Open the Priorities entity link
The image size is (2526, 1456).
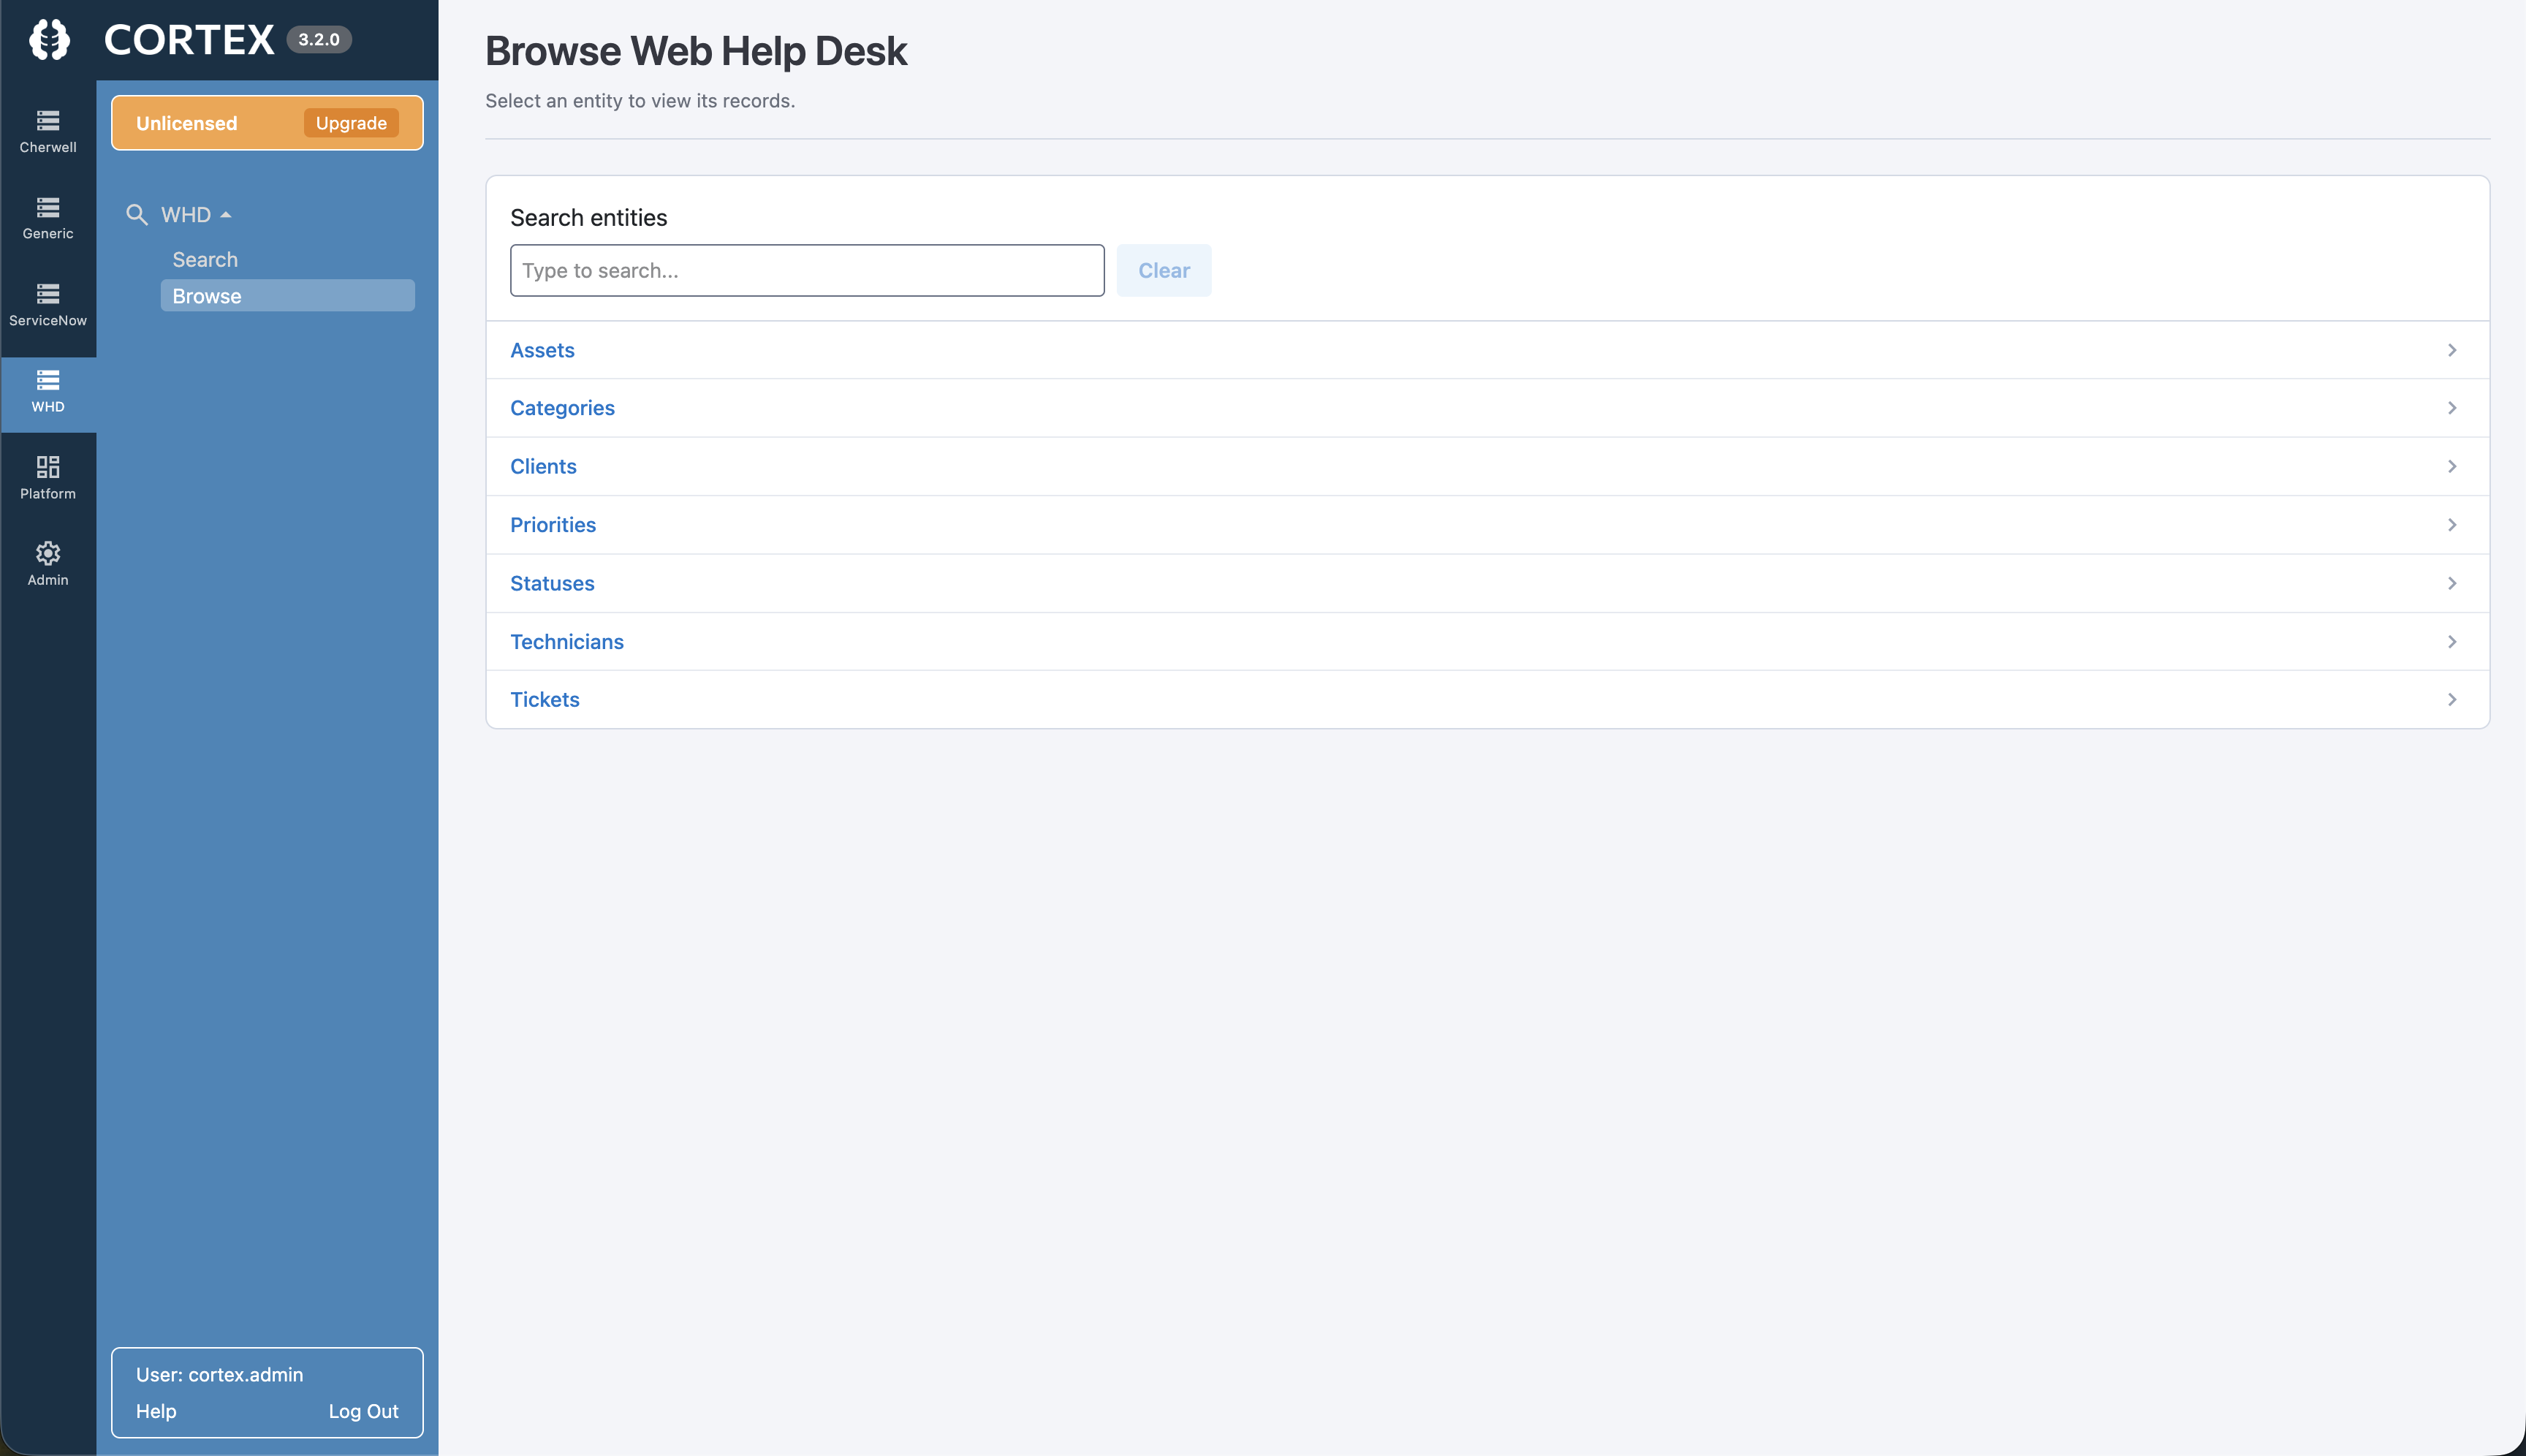[x=553, y=525]
